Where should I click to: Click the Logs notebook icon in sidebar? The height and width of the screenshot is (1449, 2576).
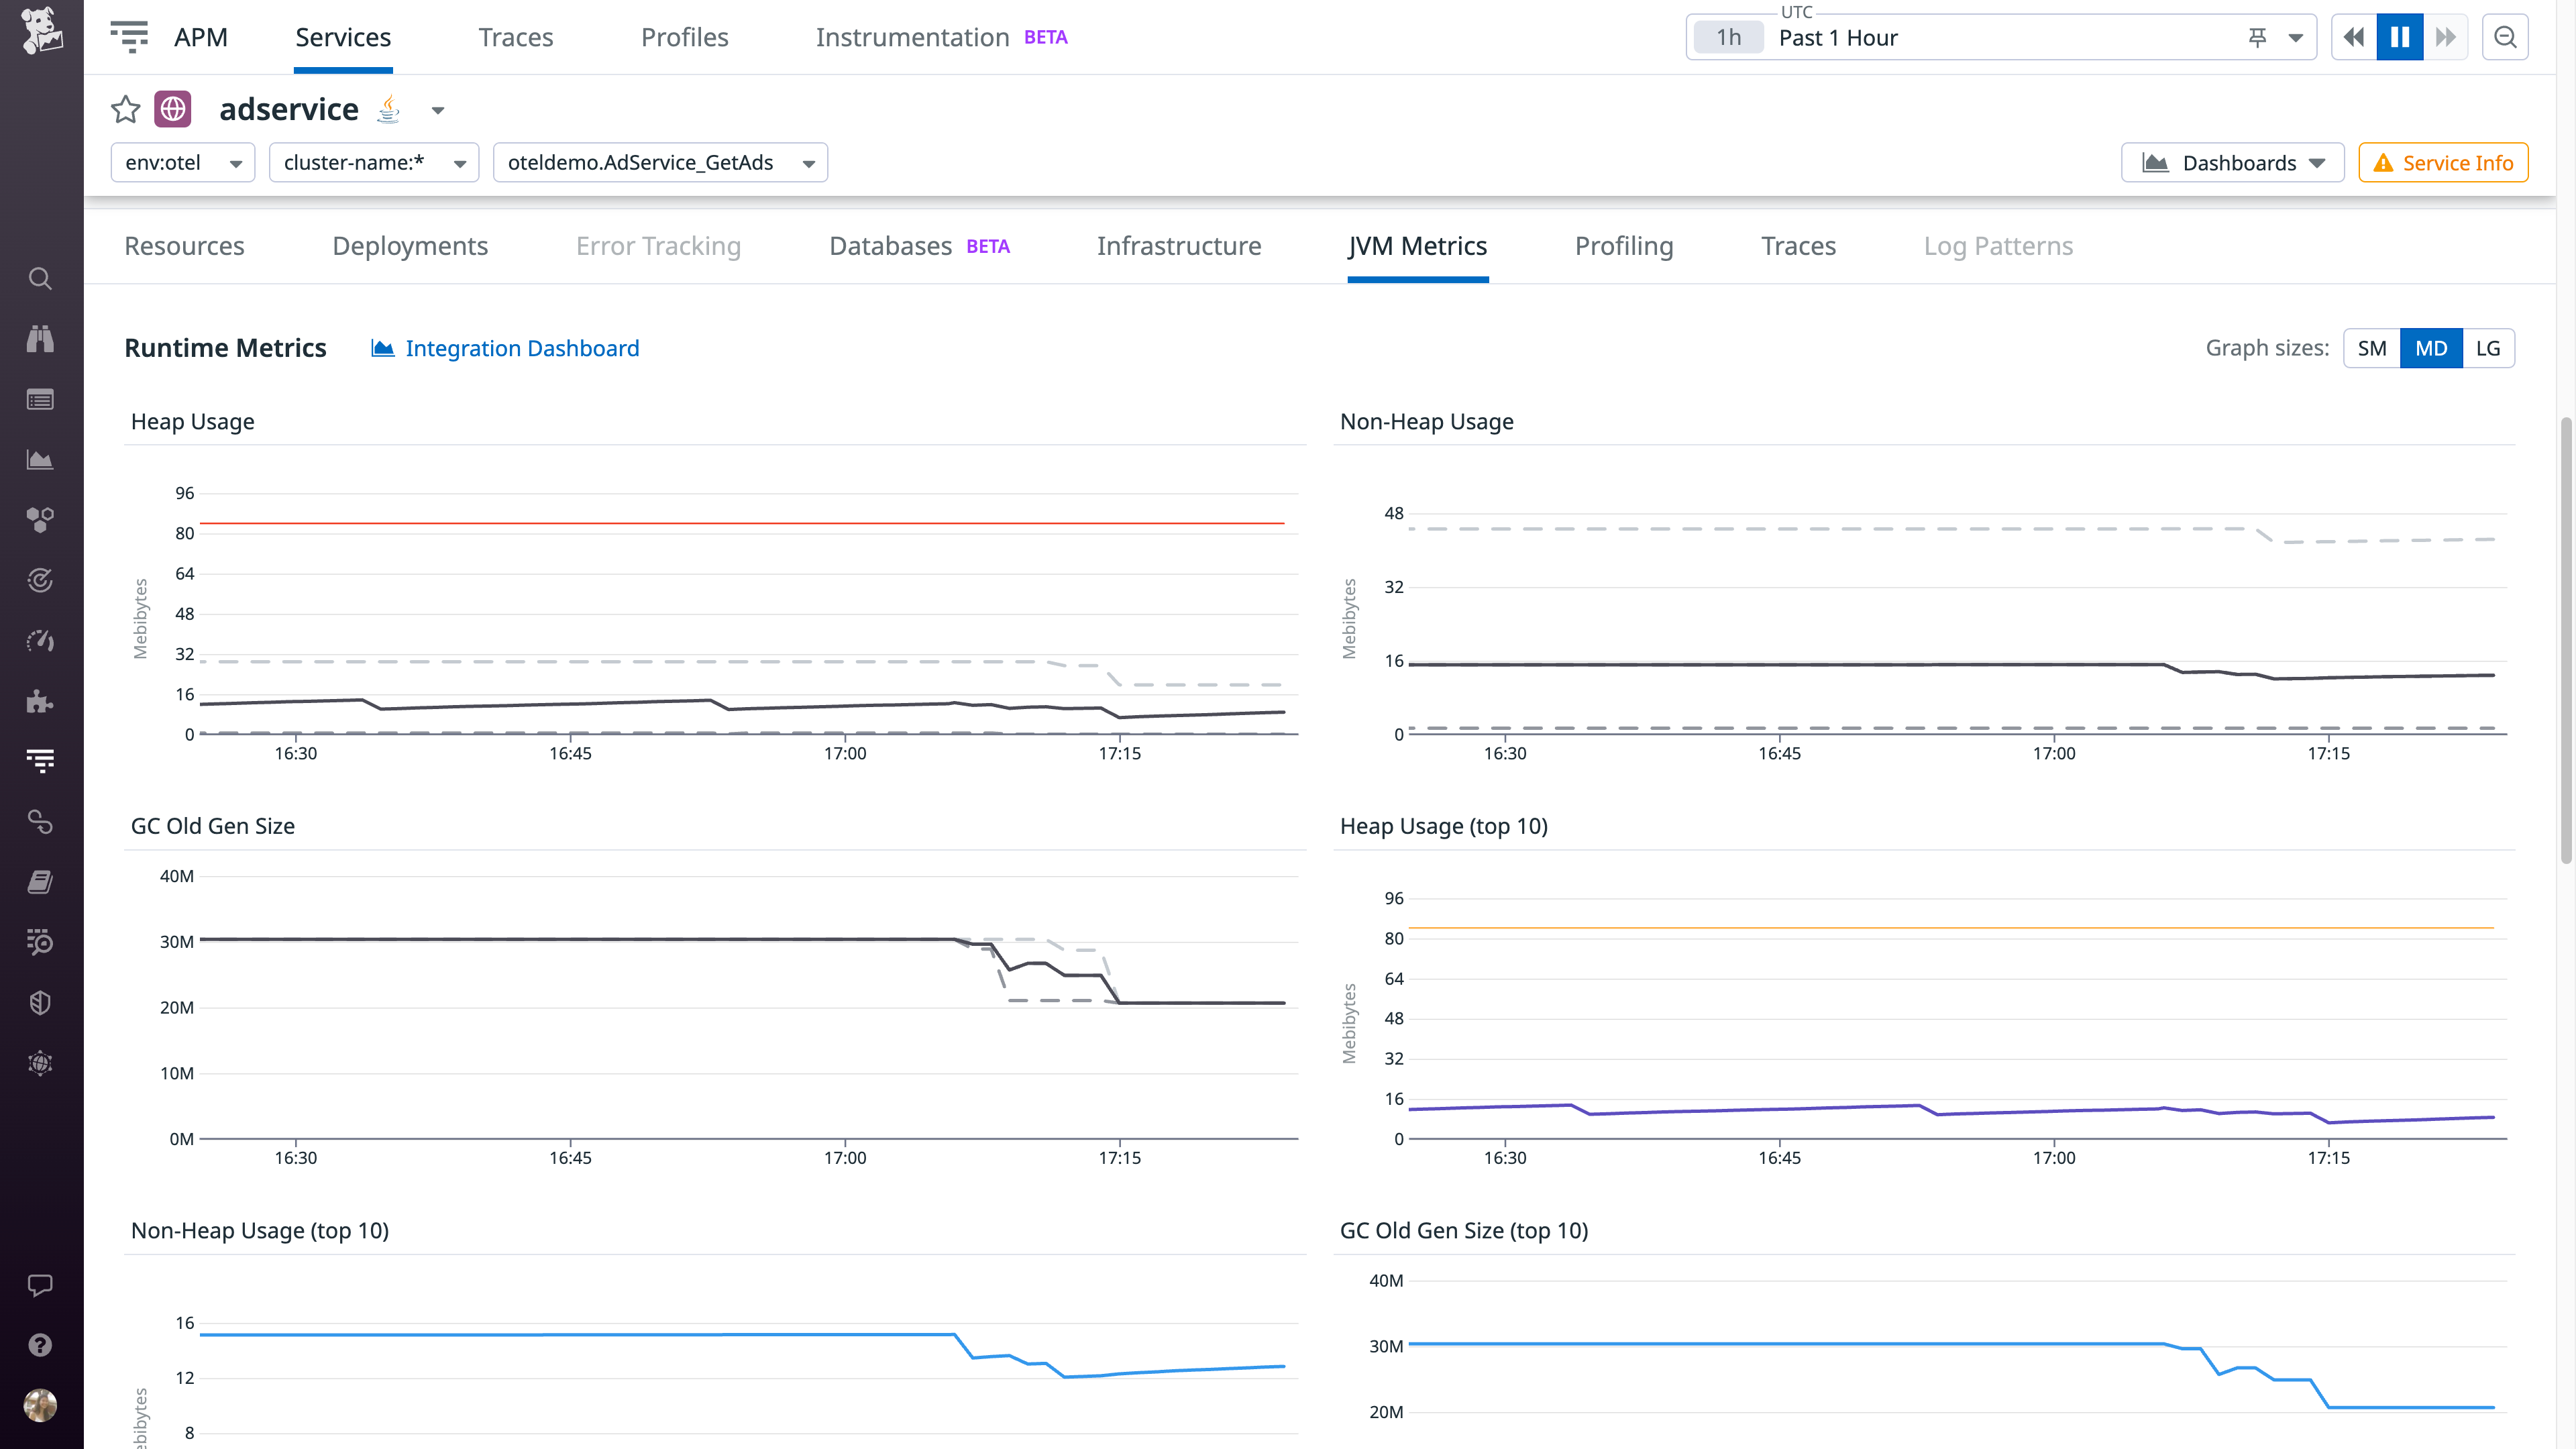coord(40,881)
